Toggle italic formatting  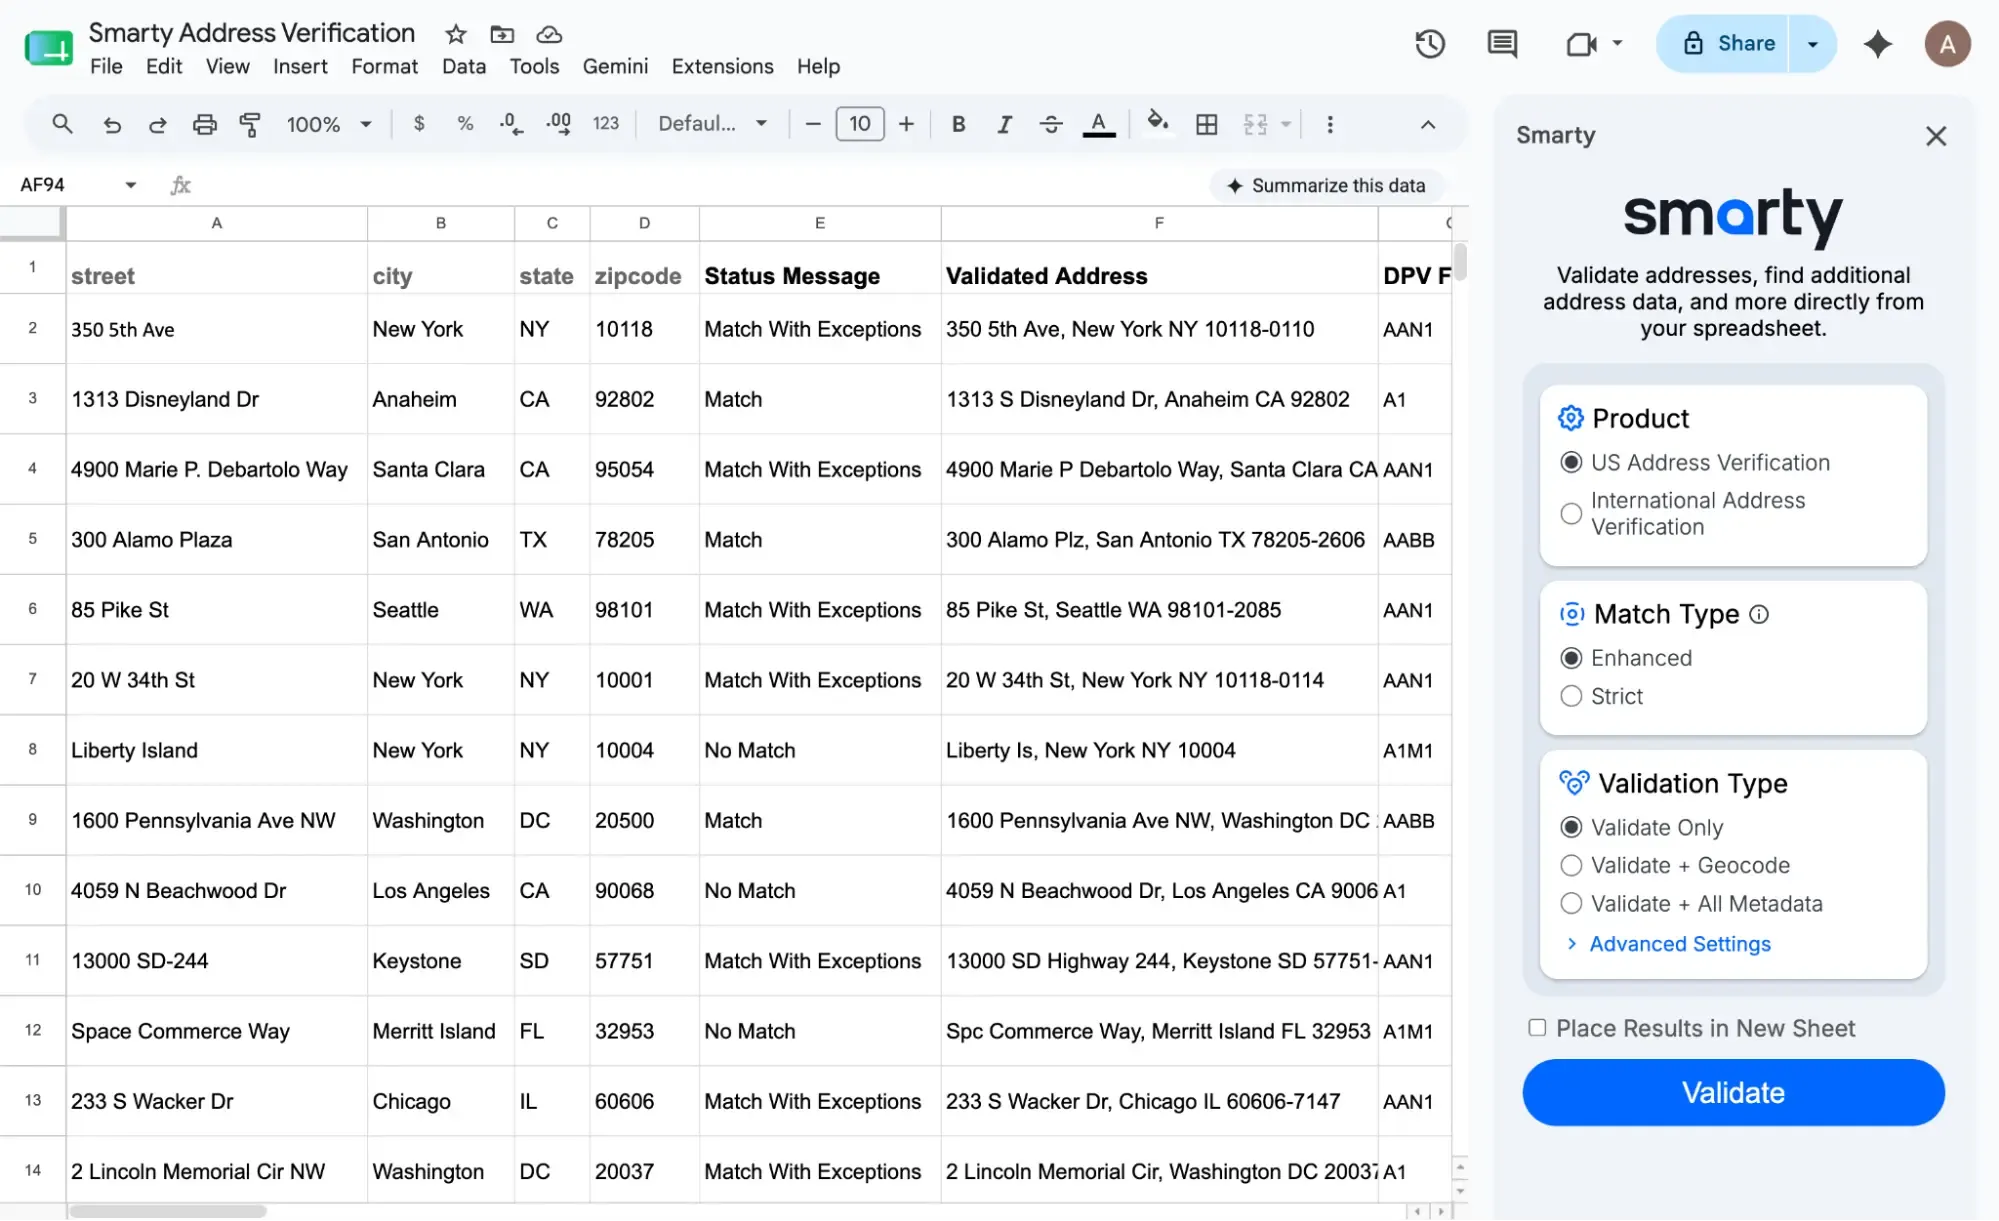pyautogui.click(x=1004, y=124)
